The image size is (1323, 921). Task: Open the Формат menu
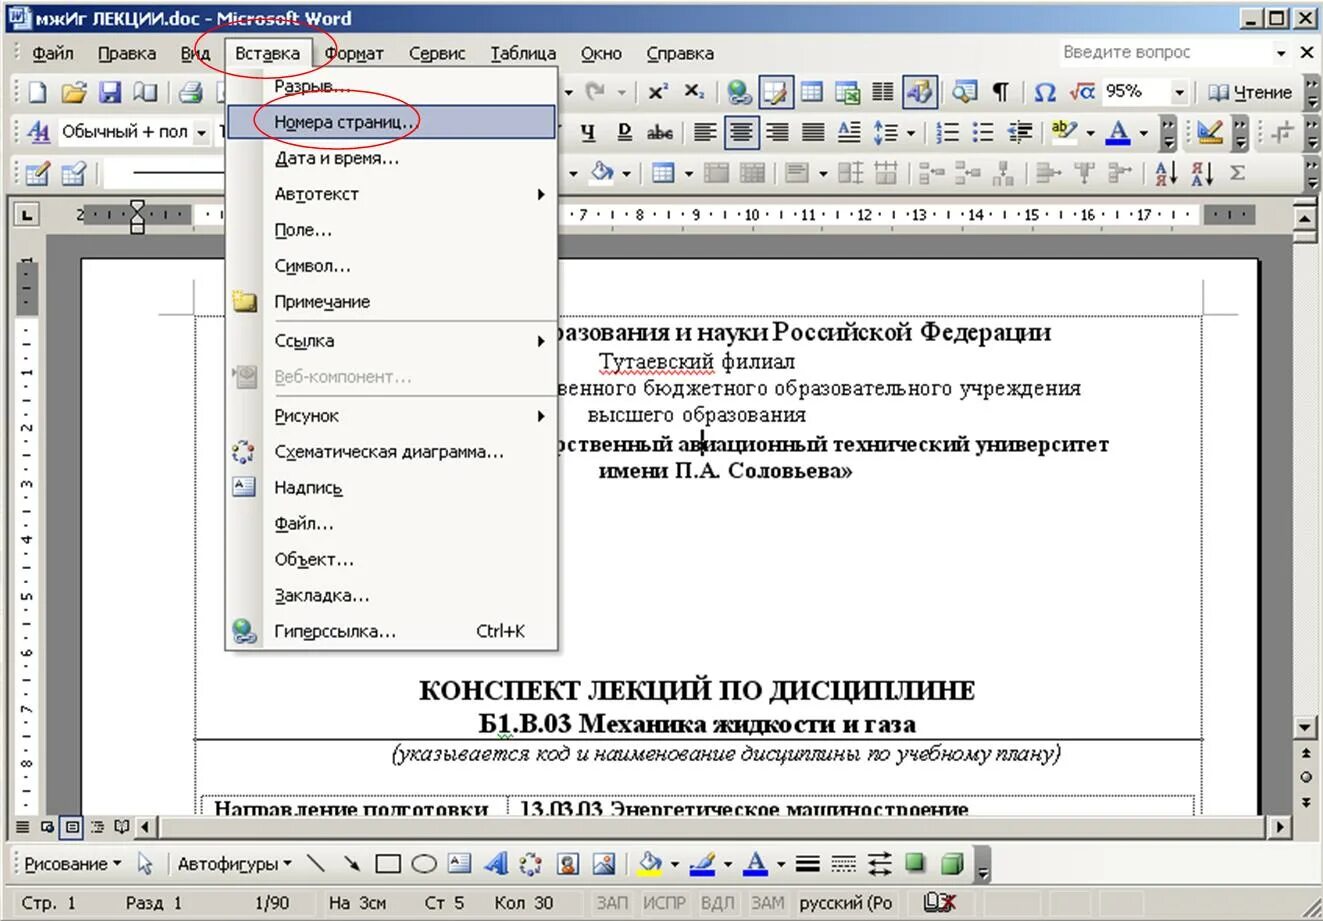click(x=354, y=53)
